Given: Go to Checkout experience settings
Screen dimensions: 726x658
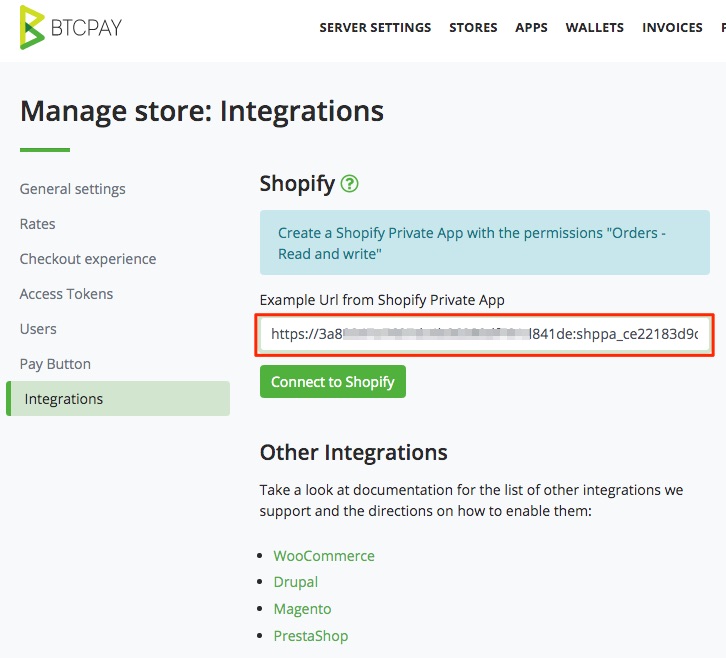Looking at the screenshot, I should tap(88, 259).
